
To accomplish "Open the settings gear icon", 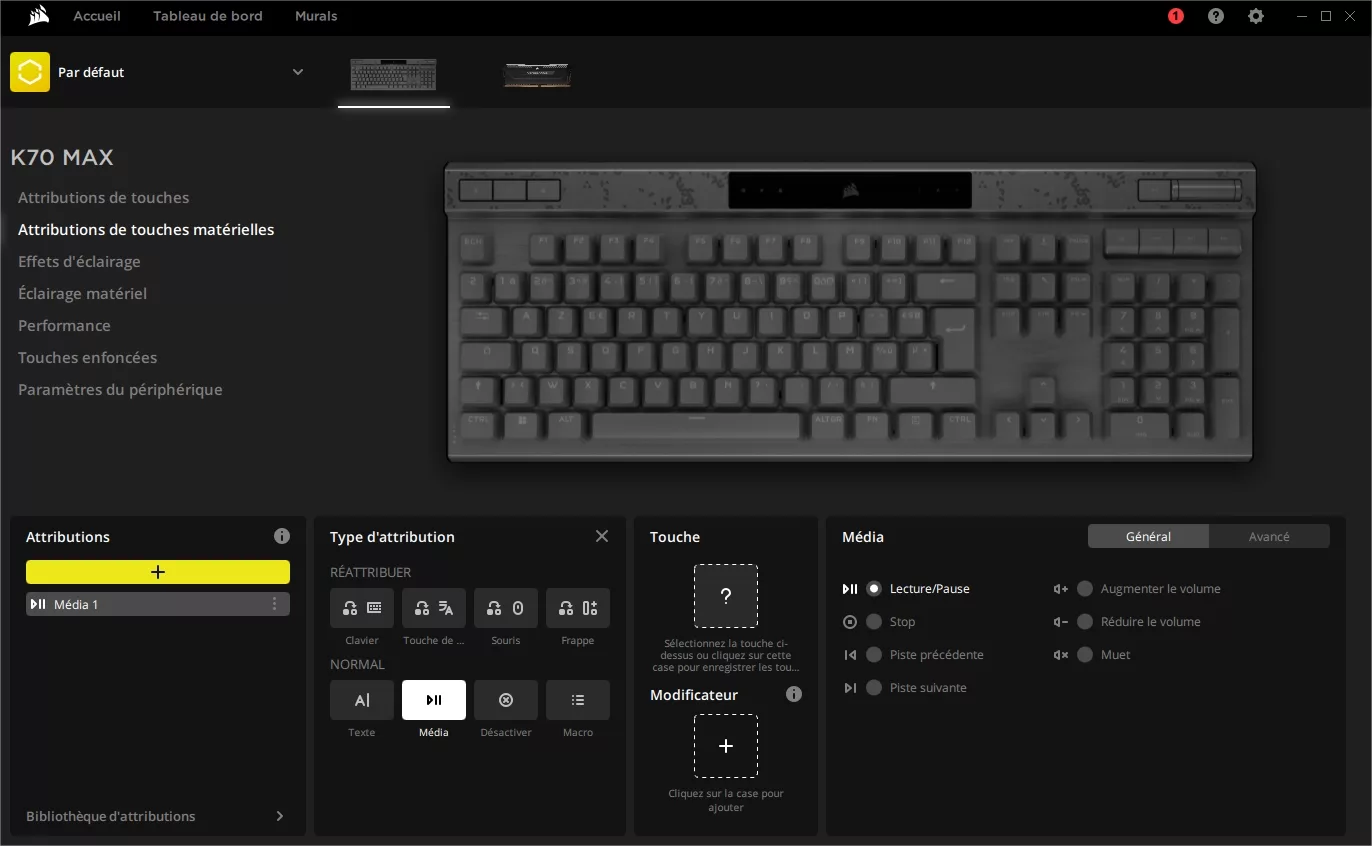I will (1256, 16).
